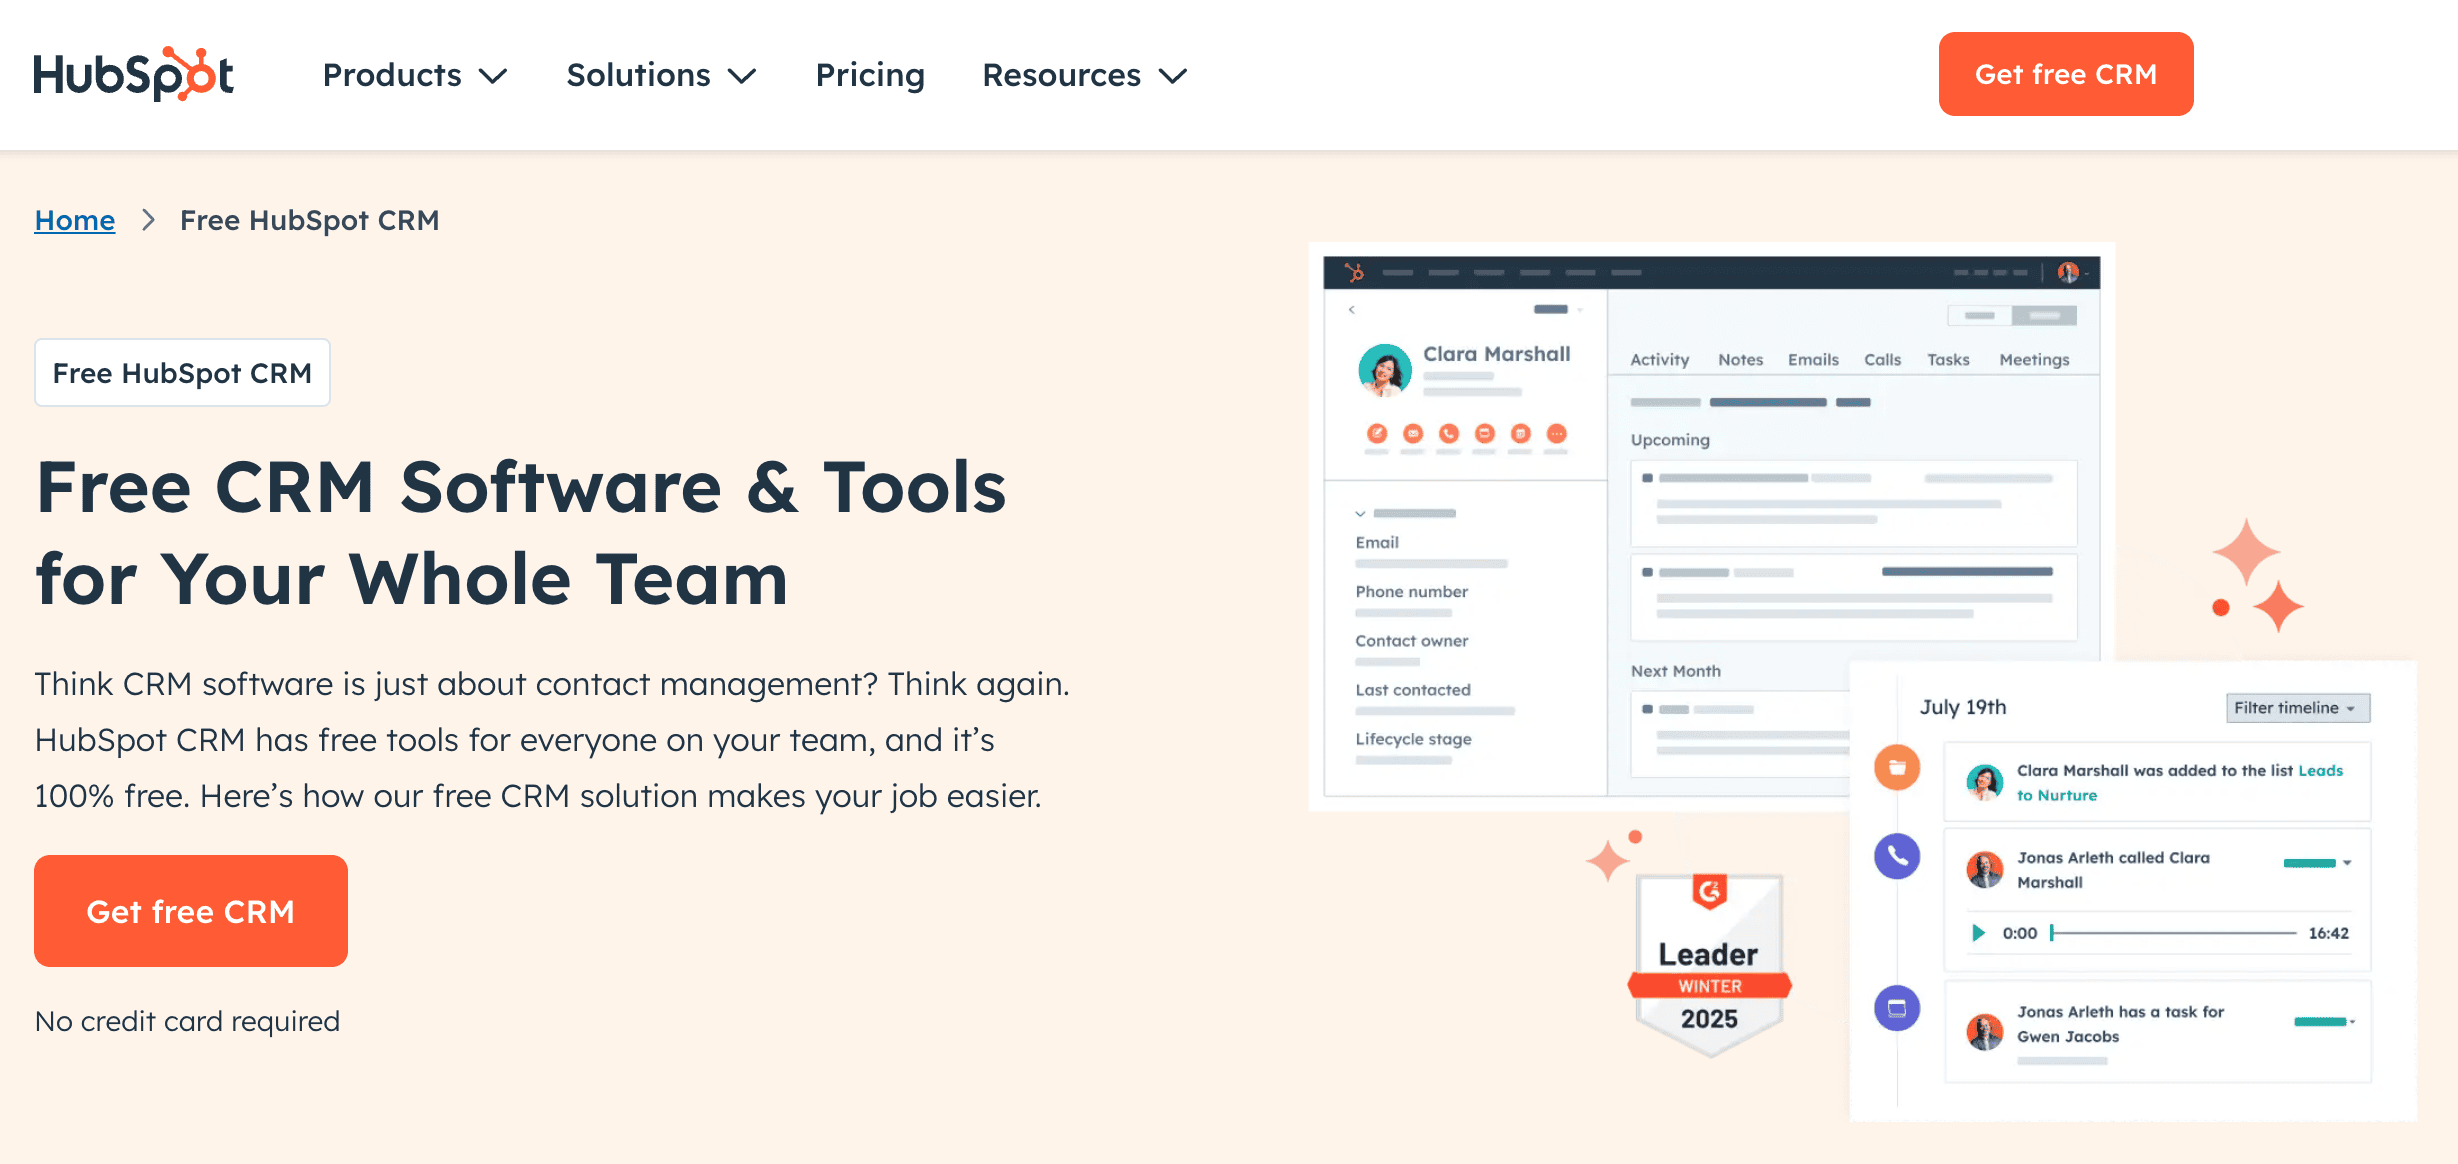Viewport: 2458px width, 1164px height.
Task: Click the orange list icon next to timeline entry
Action: point(1896,768)
